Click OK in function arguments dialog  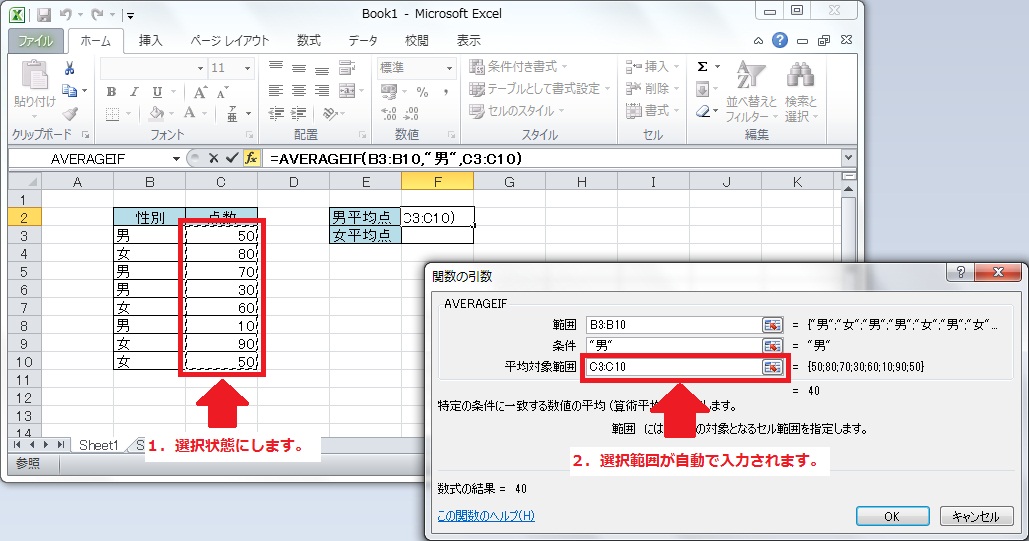pos(892,516)
